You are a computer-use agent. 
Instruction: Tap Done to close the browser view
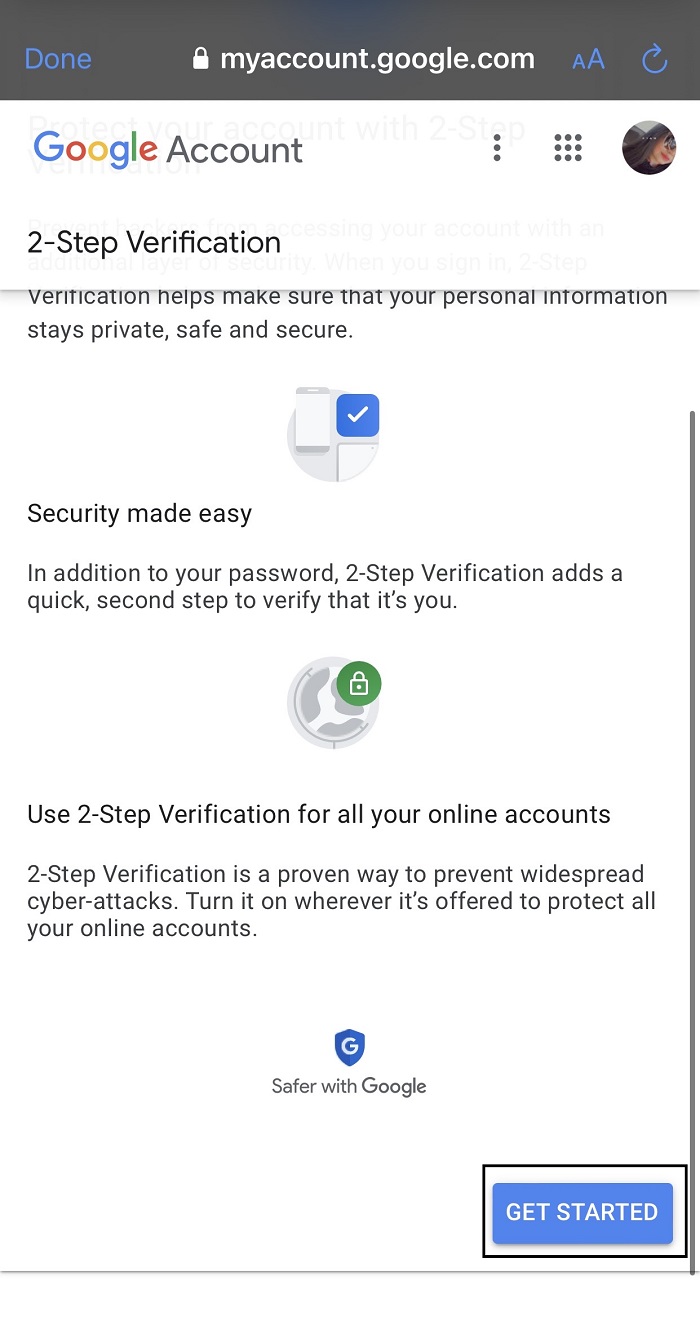click(58, 59)
